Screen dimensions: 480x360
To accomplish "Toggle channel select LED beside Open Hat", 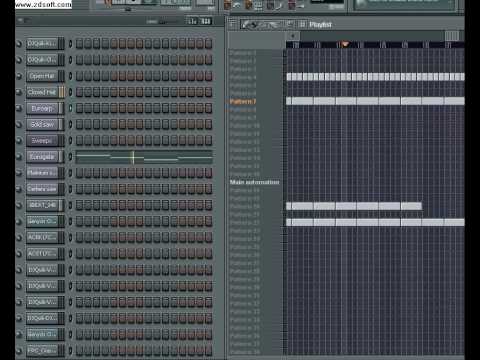I will [x=70, y=76].
